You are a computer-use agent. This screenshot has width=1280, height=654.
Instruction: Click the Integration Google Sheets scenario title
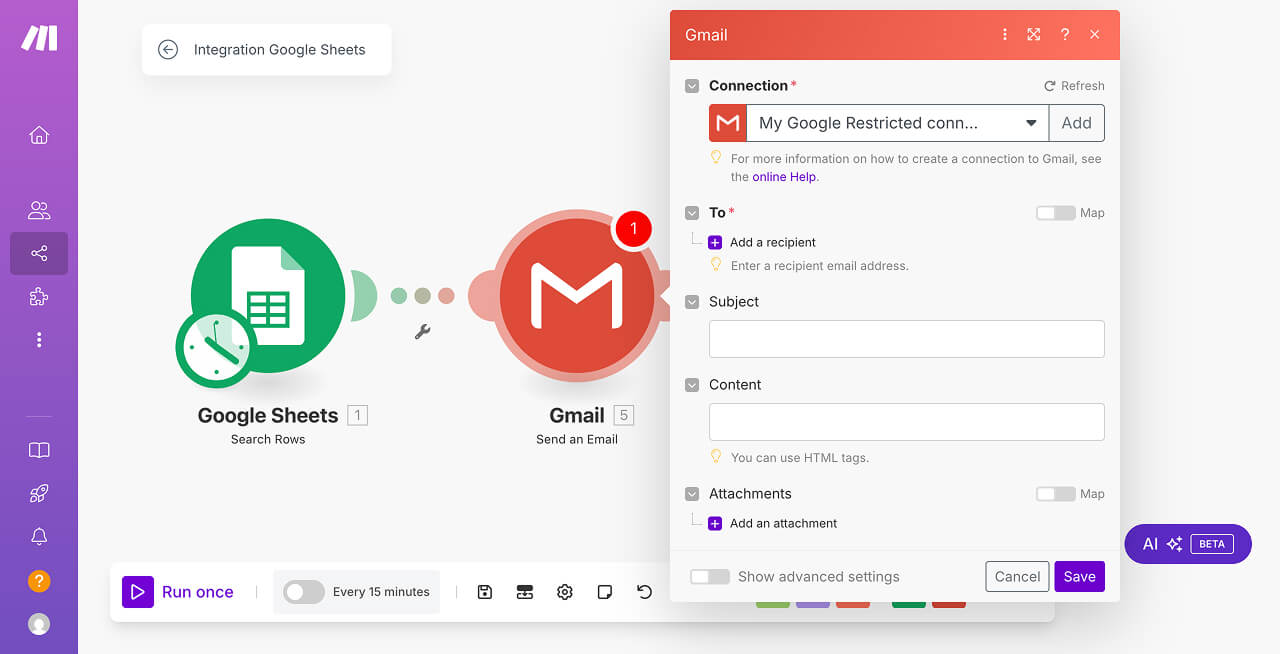tap(280, 49)
